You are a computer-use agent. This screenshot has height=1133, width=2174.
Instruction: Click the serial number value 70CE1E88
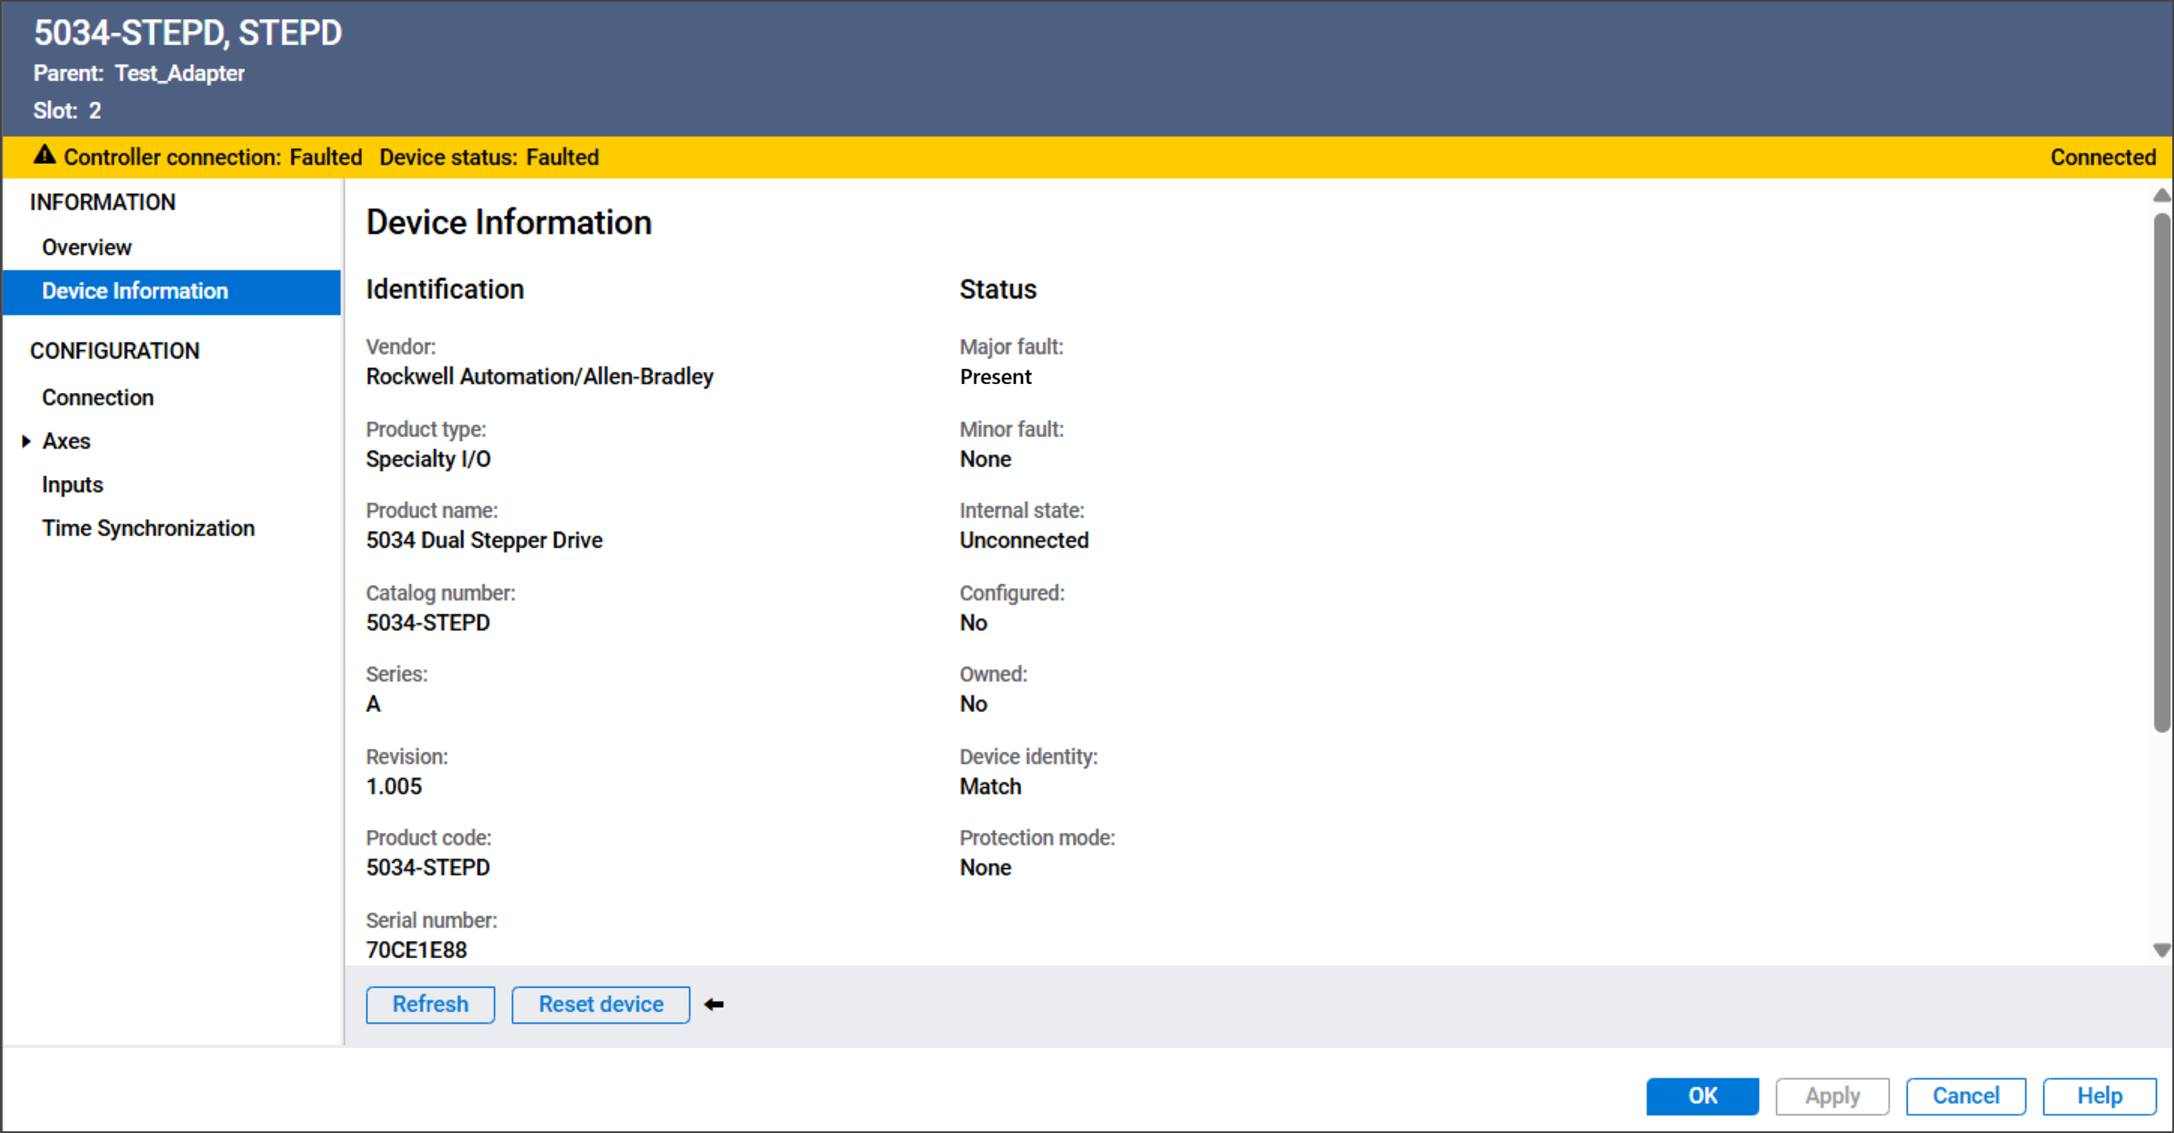(416, 950)
